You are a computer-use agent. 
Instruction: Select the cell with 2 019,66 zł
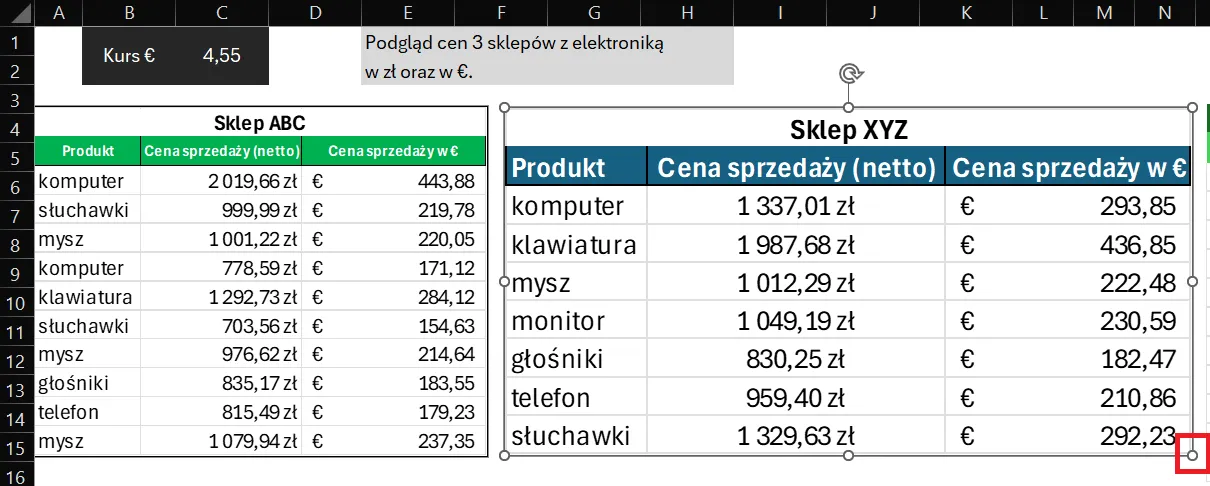tap(220, 181)
